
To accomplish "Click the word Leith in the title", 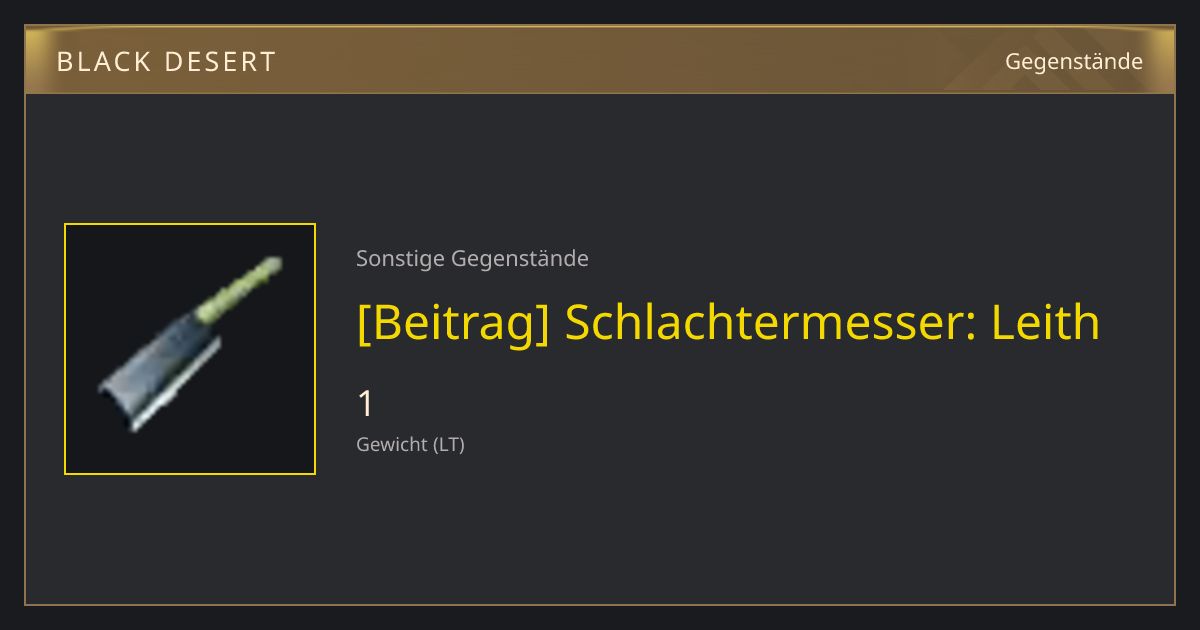I will (1046, 322).
